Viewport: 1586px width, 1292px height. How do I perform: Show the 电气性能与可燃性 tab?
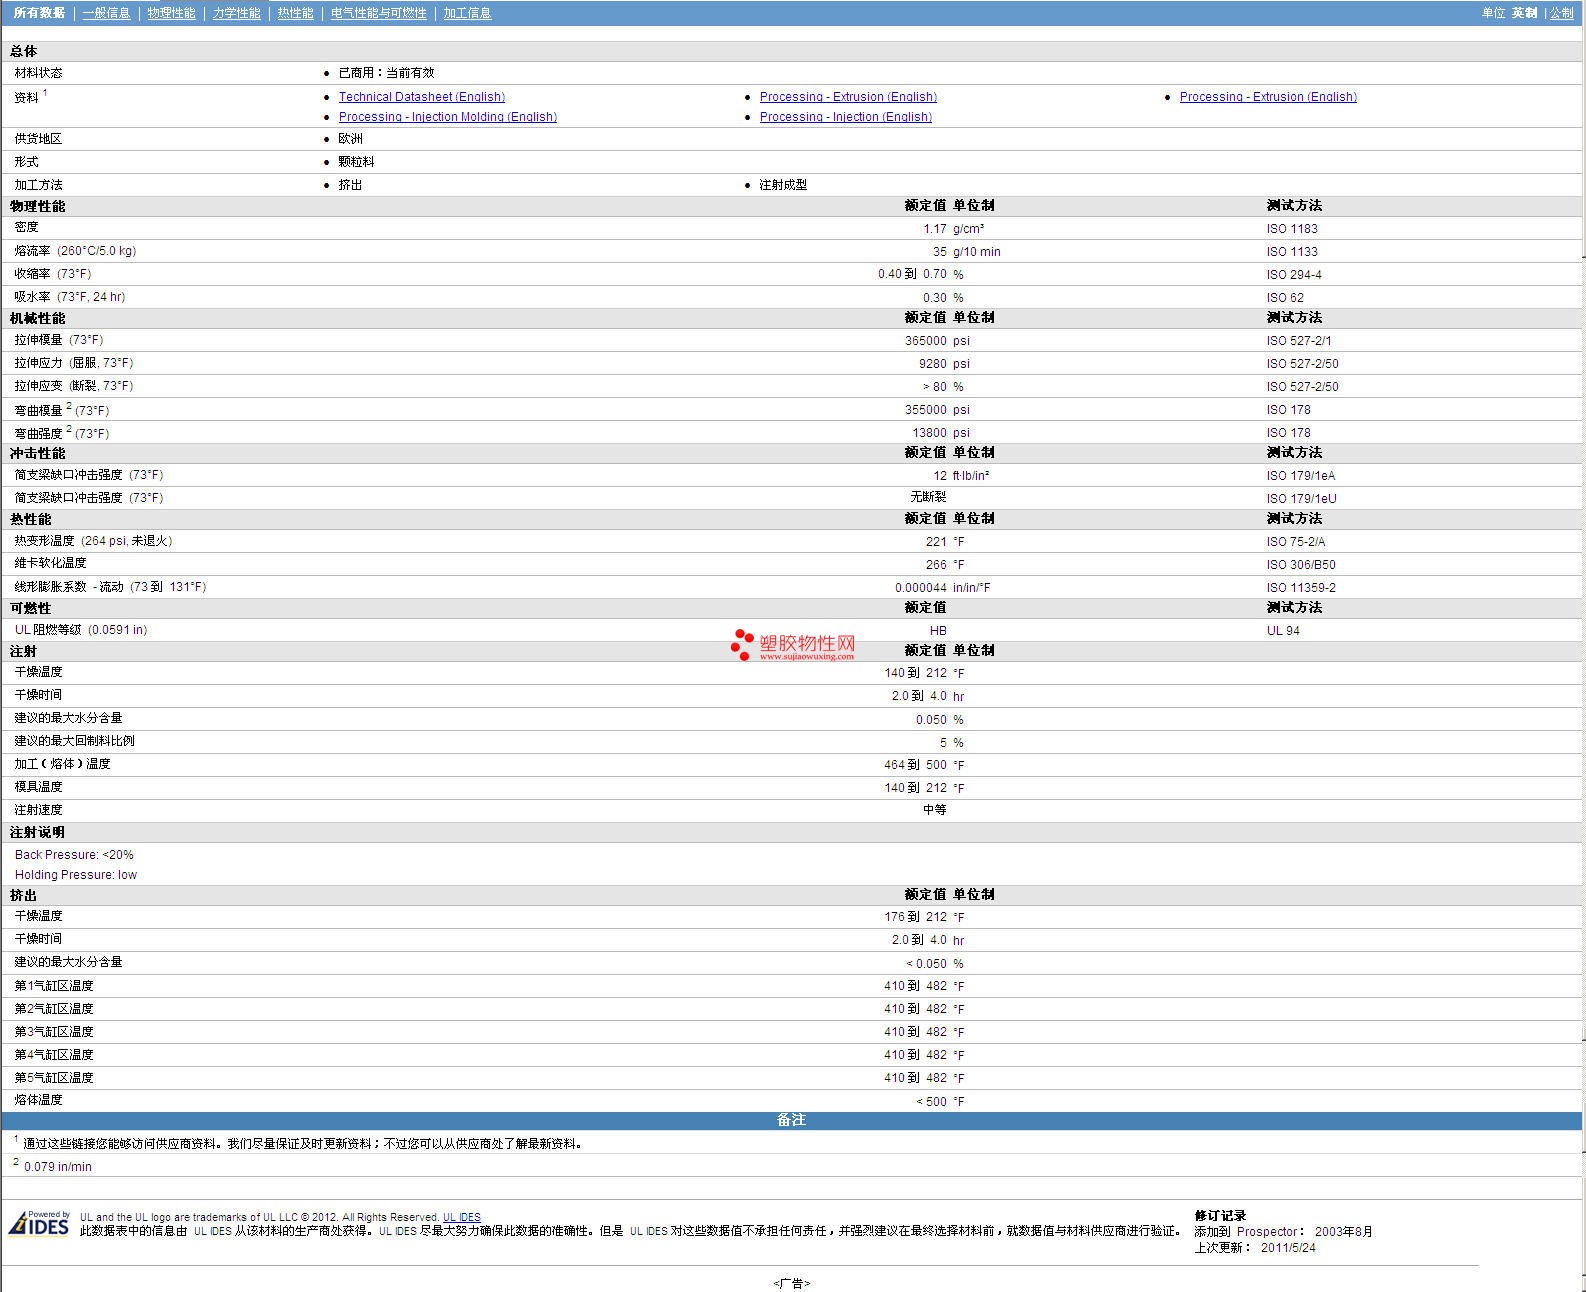[378, 13]
